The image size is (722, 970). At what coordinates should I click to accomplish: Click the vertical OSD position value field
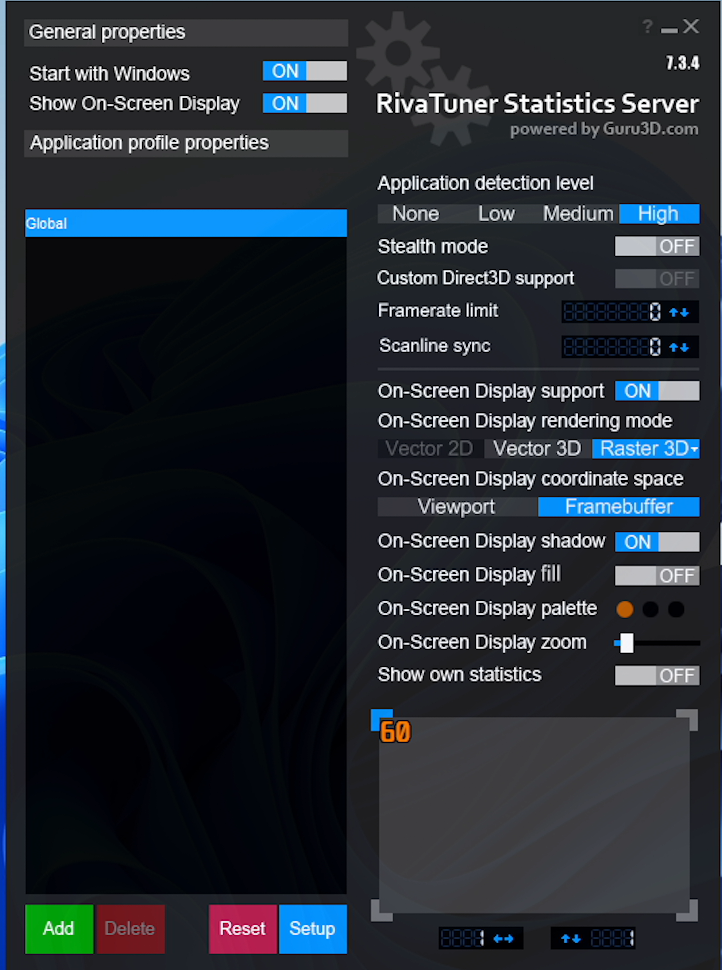click(612, 939)
